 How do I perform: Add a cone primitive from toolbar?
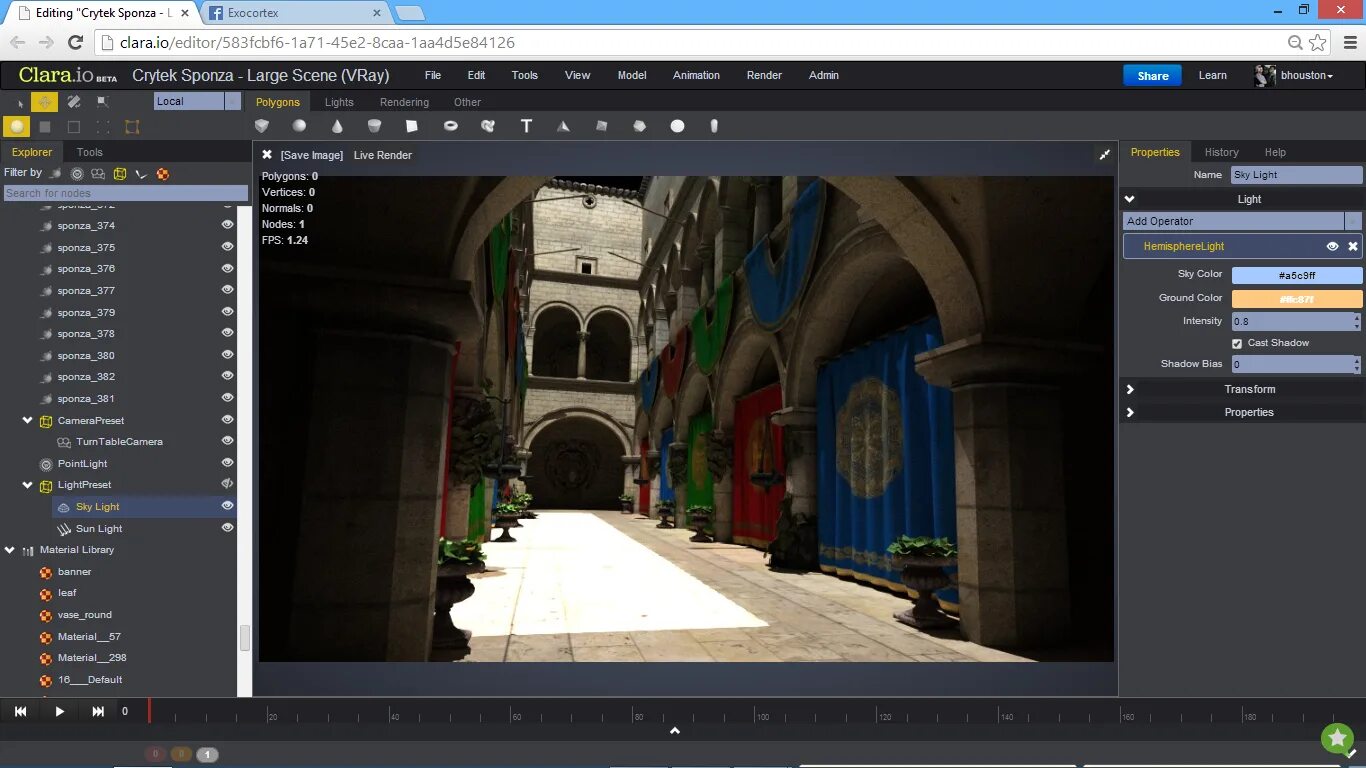[x=337, y=126]
